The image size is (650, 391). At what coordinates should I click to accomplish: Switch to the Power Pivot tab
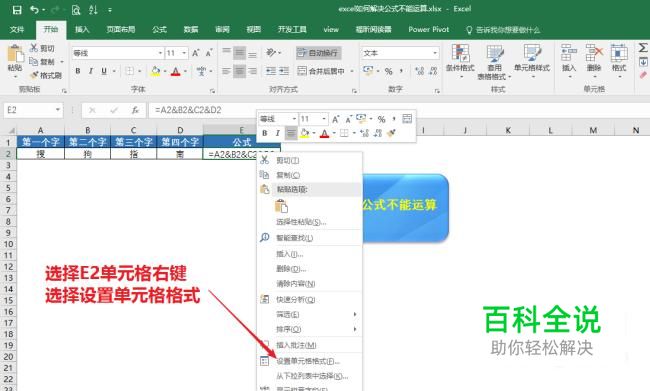(x=429, y=29)
